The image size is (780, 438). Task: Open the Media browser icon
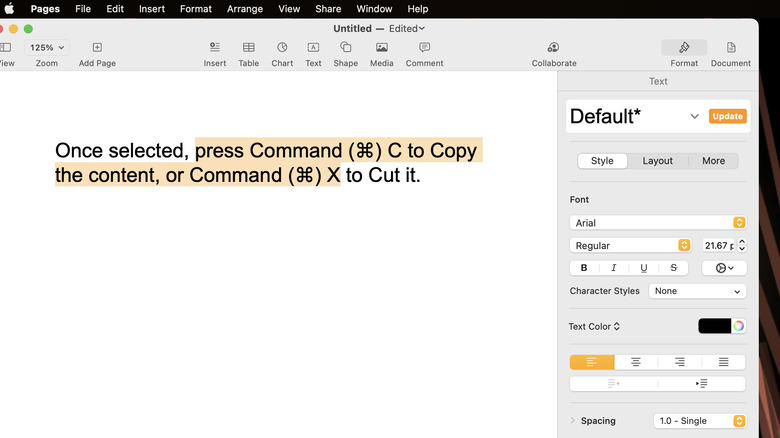[x=381, y=48]
